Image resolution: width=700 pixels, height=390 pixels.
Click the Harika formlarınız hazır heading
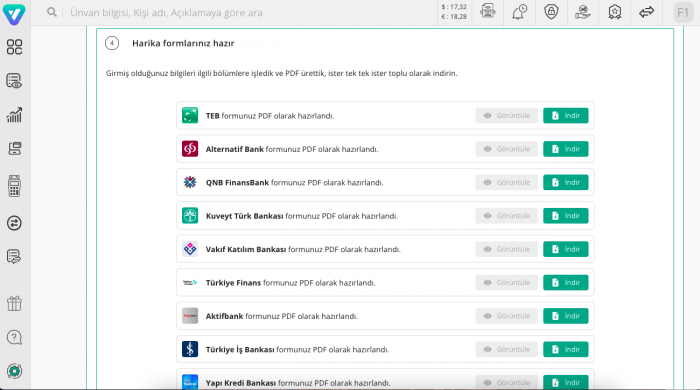[183, 43]
